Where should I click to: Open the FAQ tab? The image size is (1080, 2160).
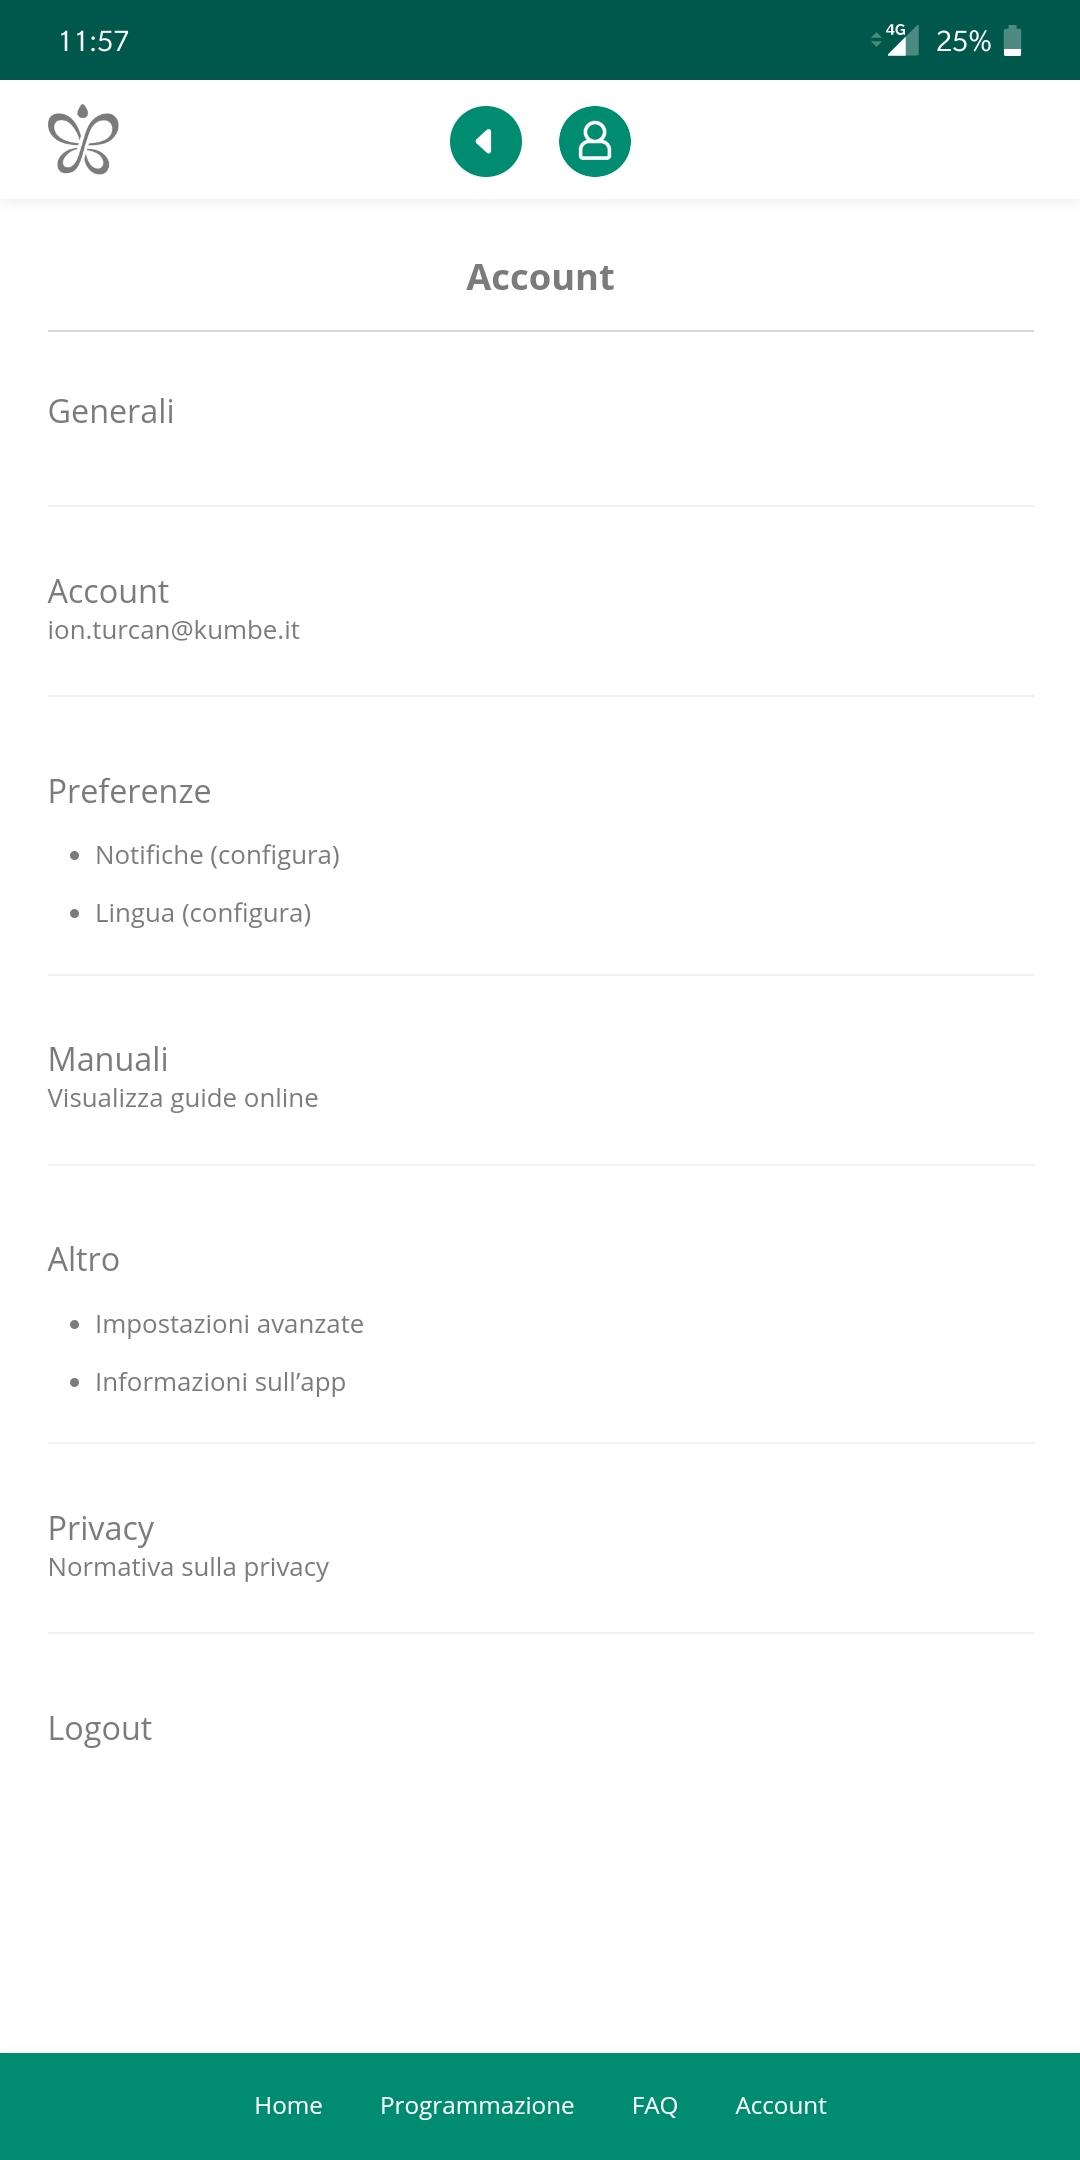click(655, 2105)
